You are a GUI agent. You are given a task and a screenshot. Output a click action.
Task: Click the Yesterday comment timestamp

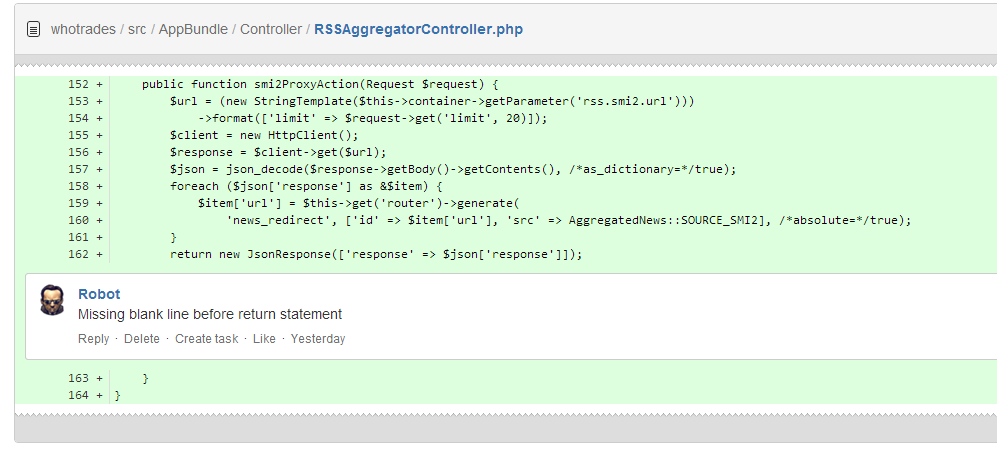point(318,339)
